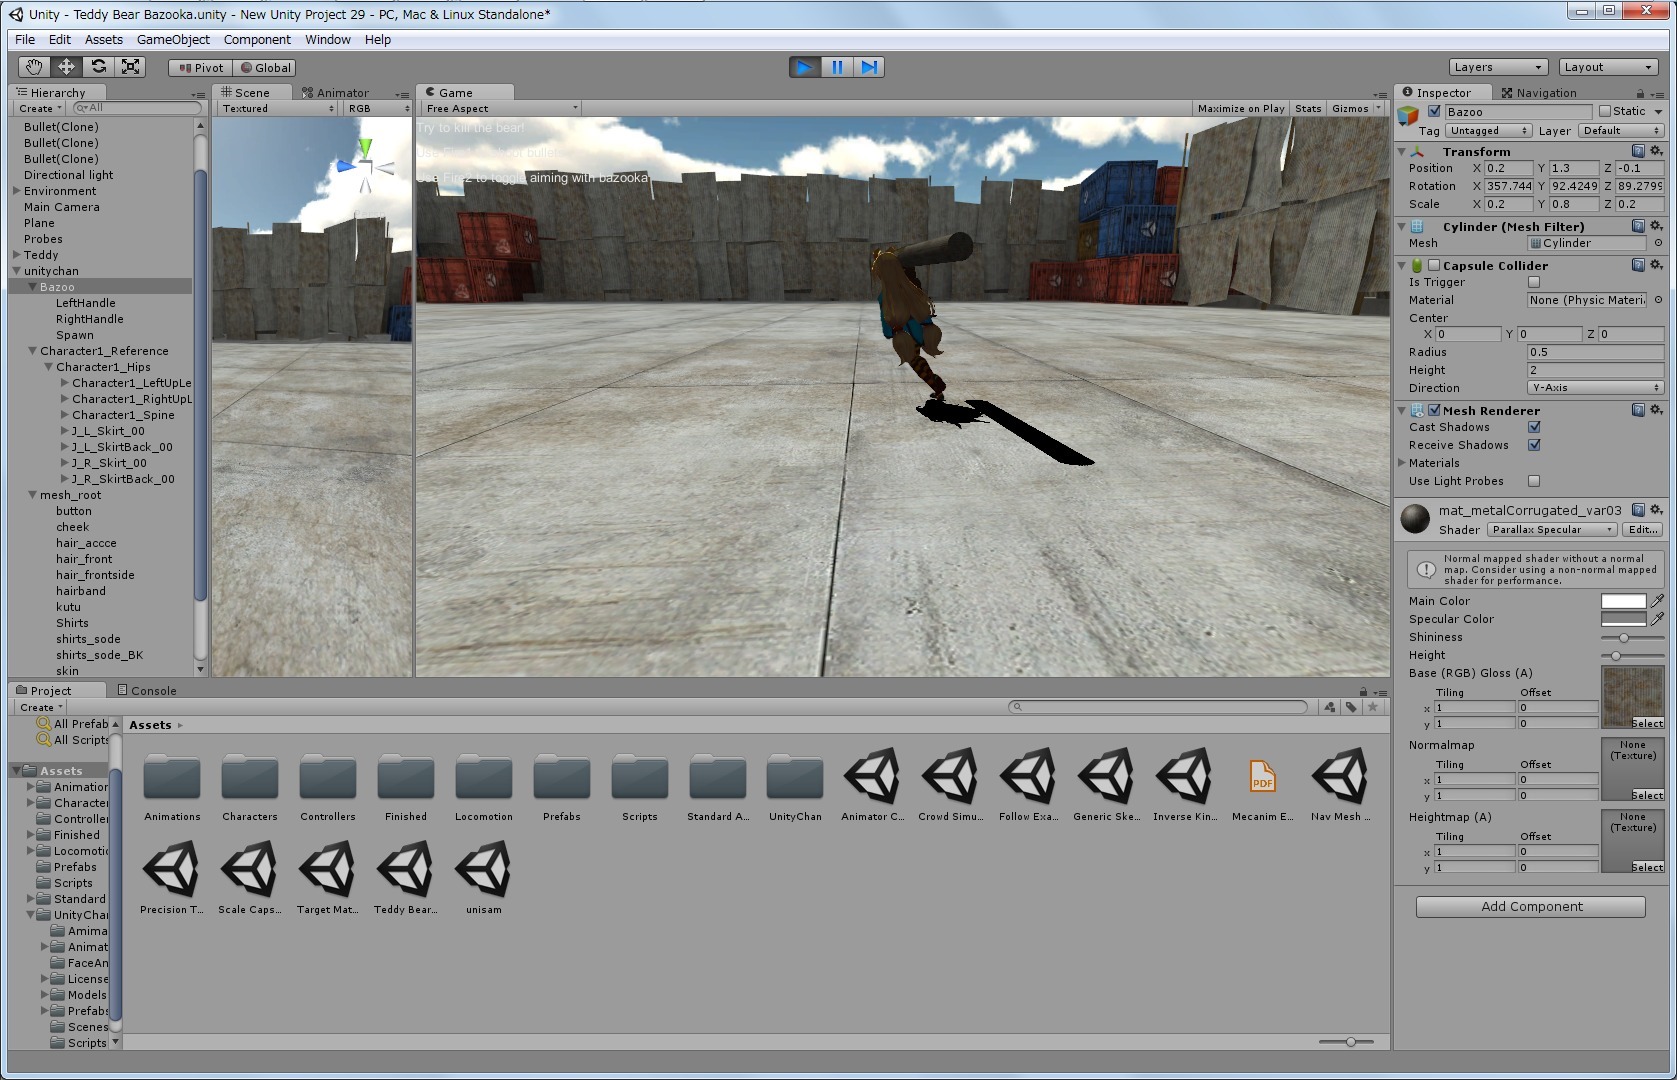Click the Add Component button

[x=1530, y=906]
